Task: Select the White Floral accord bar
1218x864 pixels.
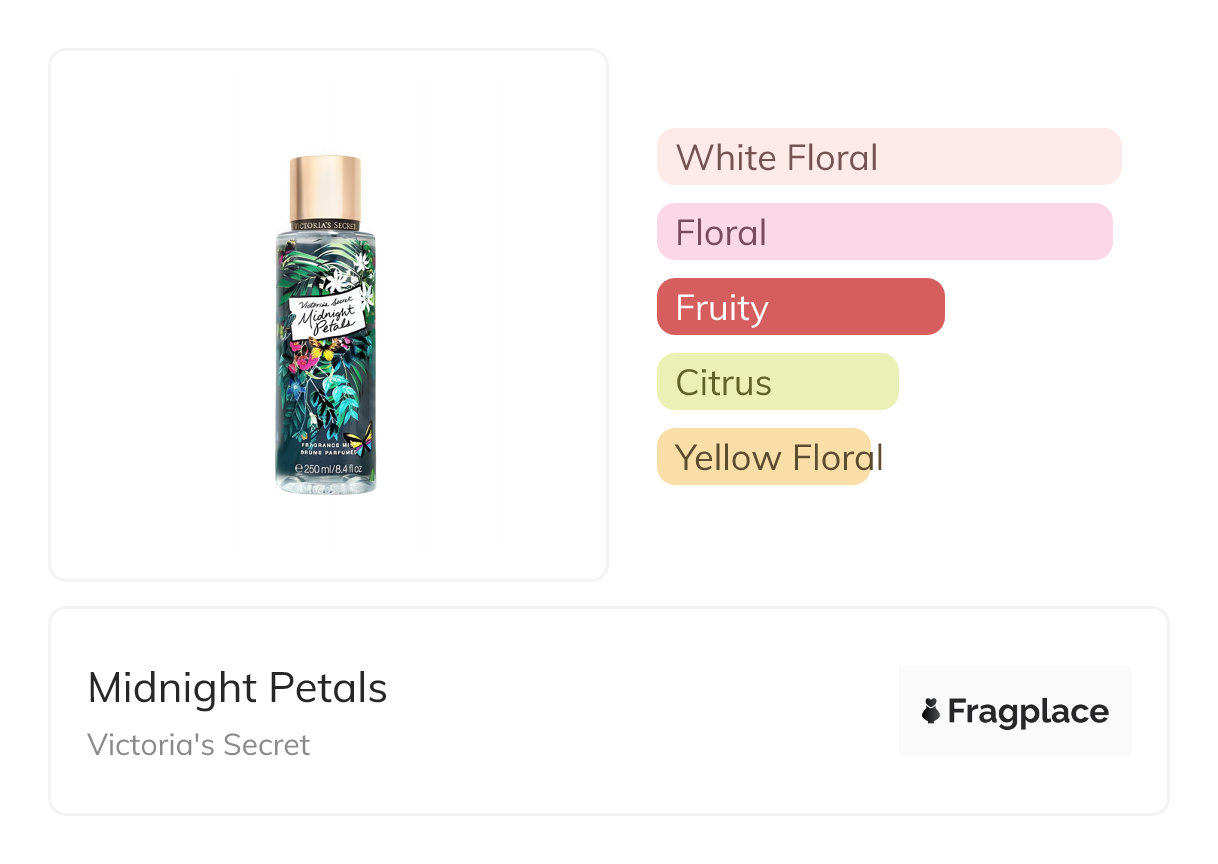Action: click(x=888, y=157)
